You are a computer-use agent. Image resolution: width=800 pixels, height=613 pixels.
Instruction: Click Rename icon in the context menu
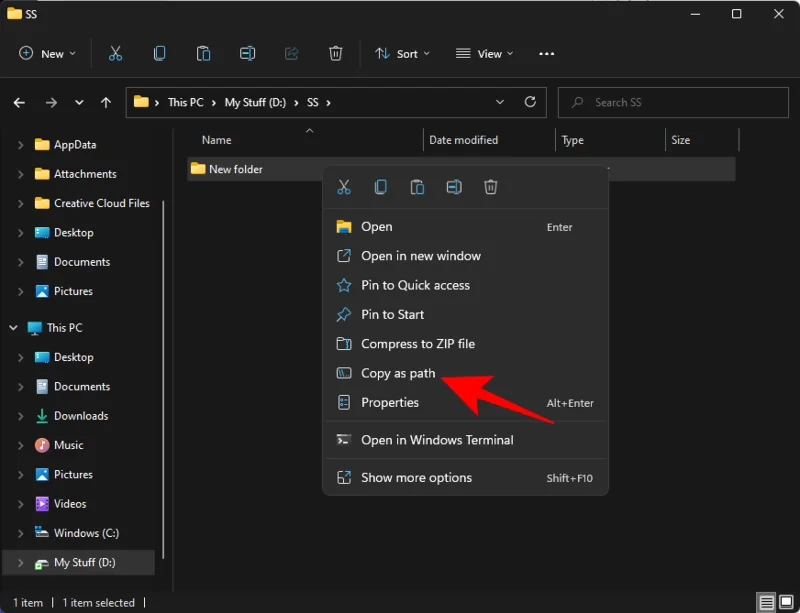(x=454, y=187)
